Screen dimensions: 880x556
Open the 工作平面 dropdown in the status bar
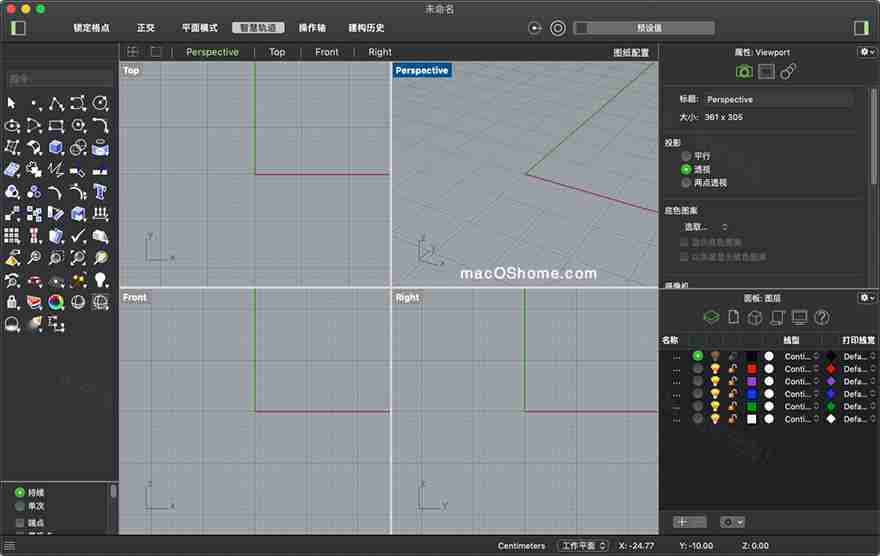(x=583, y=545)
